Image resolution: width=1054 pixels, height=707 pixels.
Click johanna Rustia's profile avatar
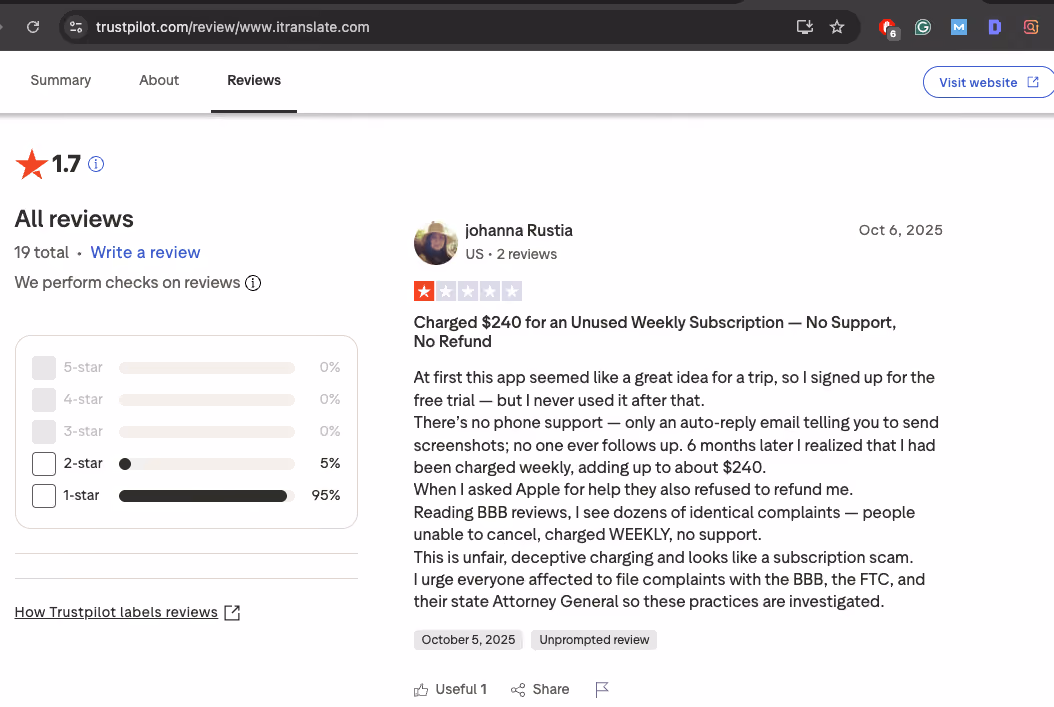pyautogui.click(x=436, y=243)
